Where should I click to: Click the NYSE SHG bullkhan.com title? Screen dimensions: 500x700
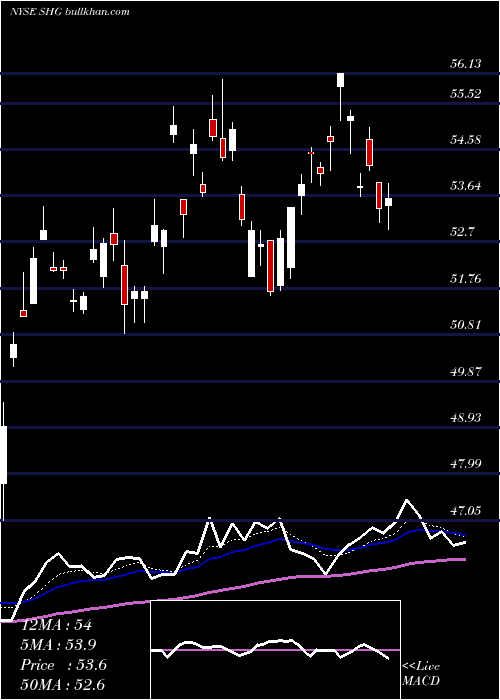(70, 11)
